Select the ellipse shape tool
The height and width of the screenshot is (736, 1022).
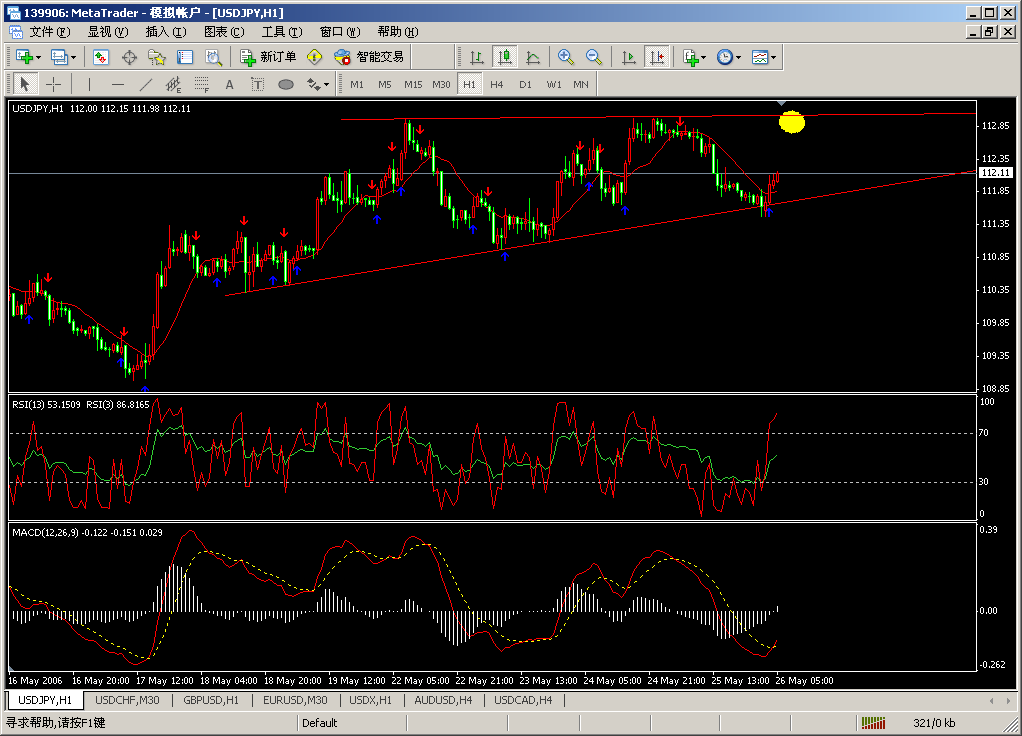coord(285,84)
